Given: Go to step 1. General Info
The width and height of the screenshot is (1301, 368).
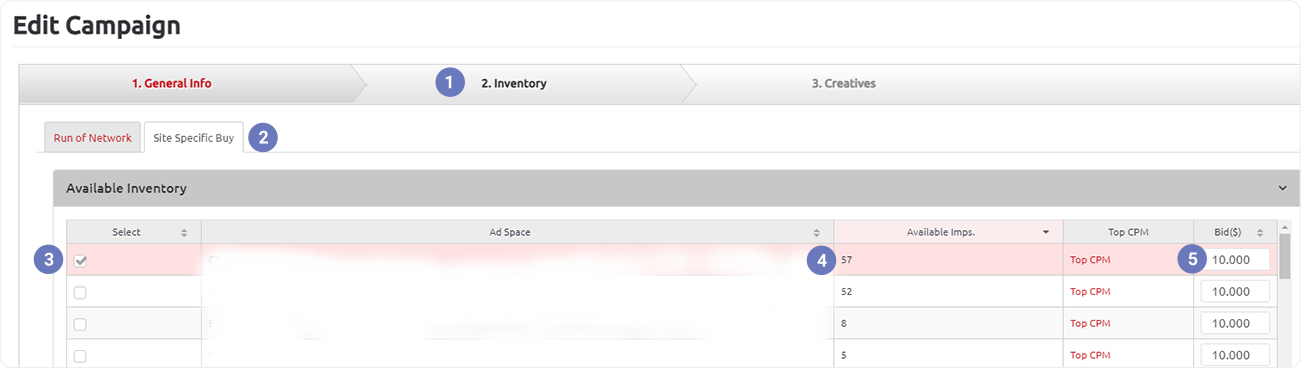Looking at the screenshot, I should coord(172,84).
